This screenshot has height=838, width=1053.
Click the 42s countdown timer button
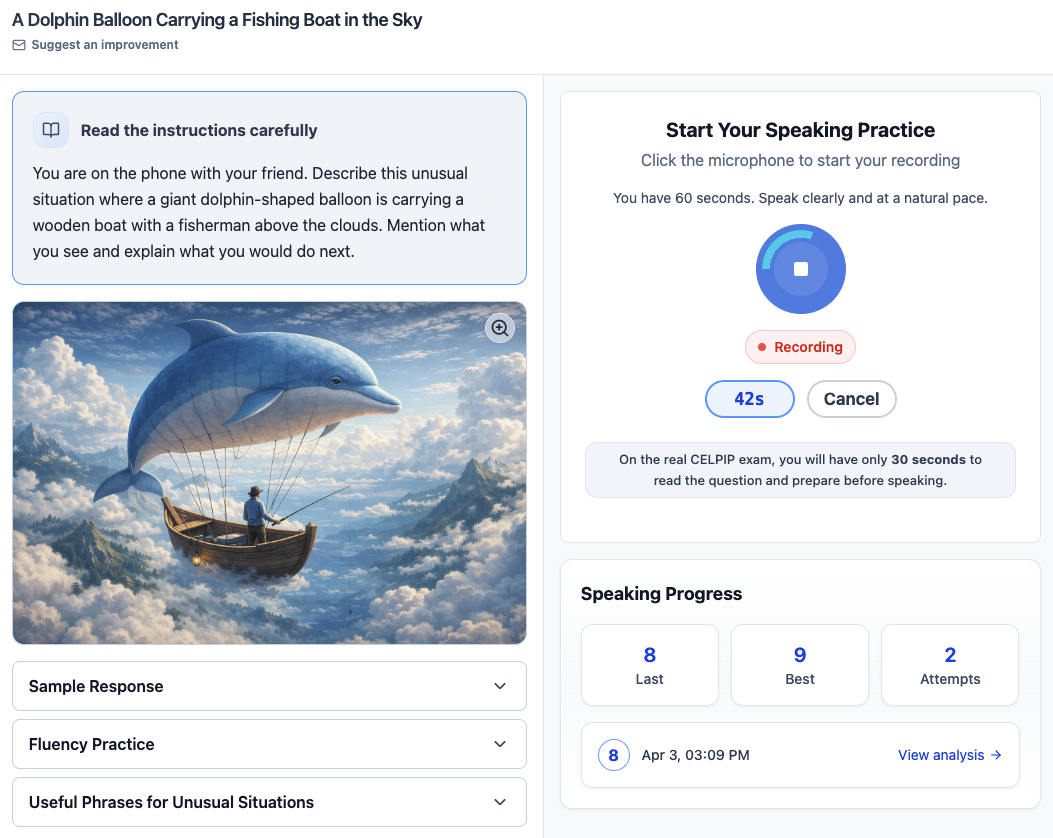tap(749, 399)
